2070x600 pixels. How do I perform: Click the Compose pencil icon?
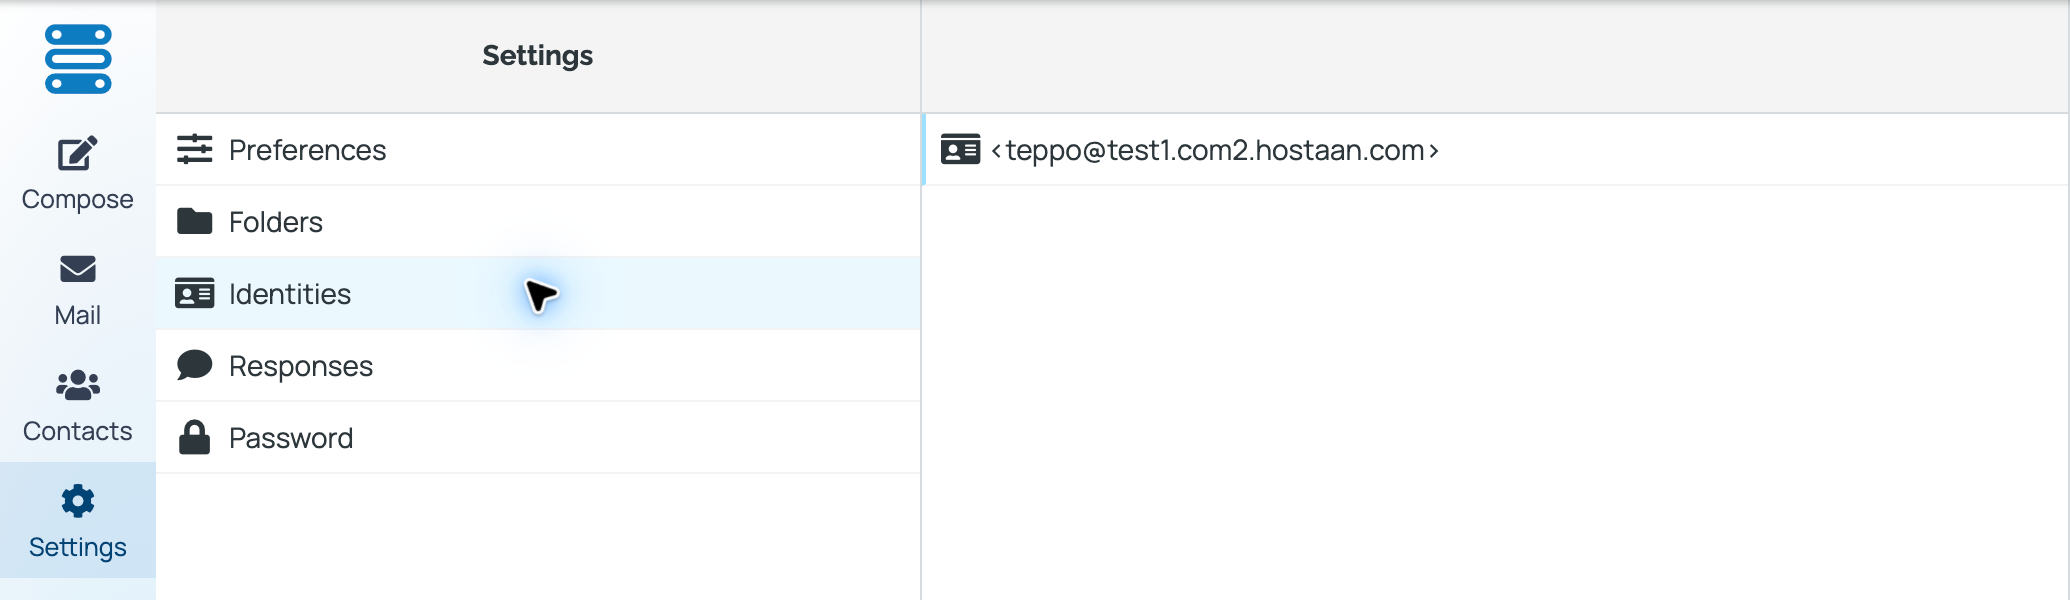pos(78,153)
